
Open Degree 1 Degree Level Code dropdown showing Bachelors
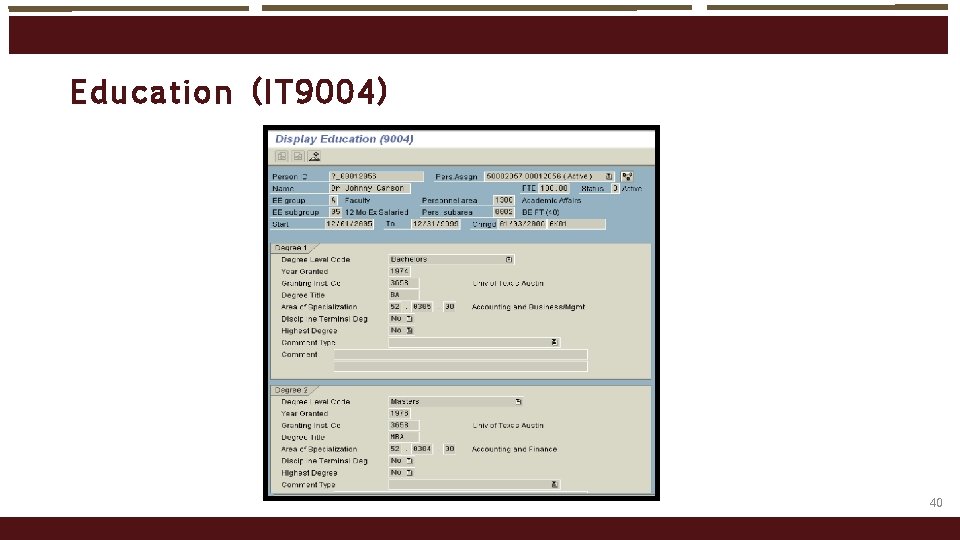pos(509,260)
